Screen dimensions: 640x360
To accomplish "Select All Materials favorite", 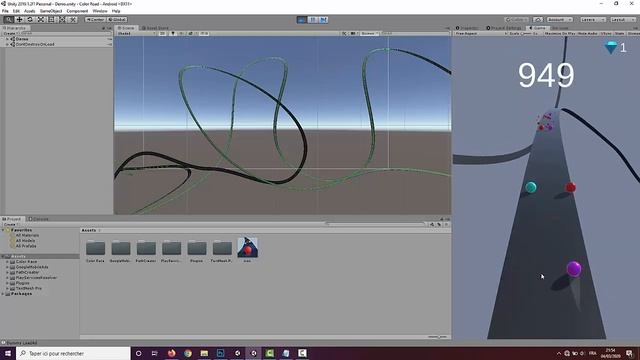I will click(x=27, y=236).
